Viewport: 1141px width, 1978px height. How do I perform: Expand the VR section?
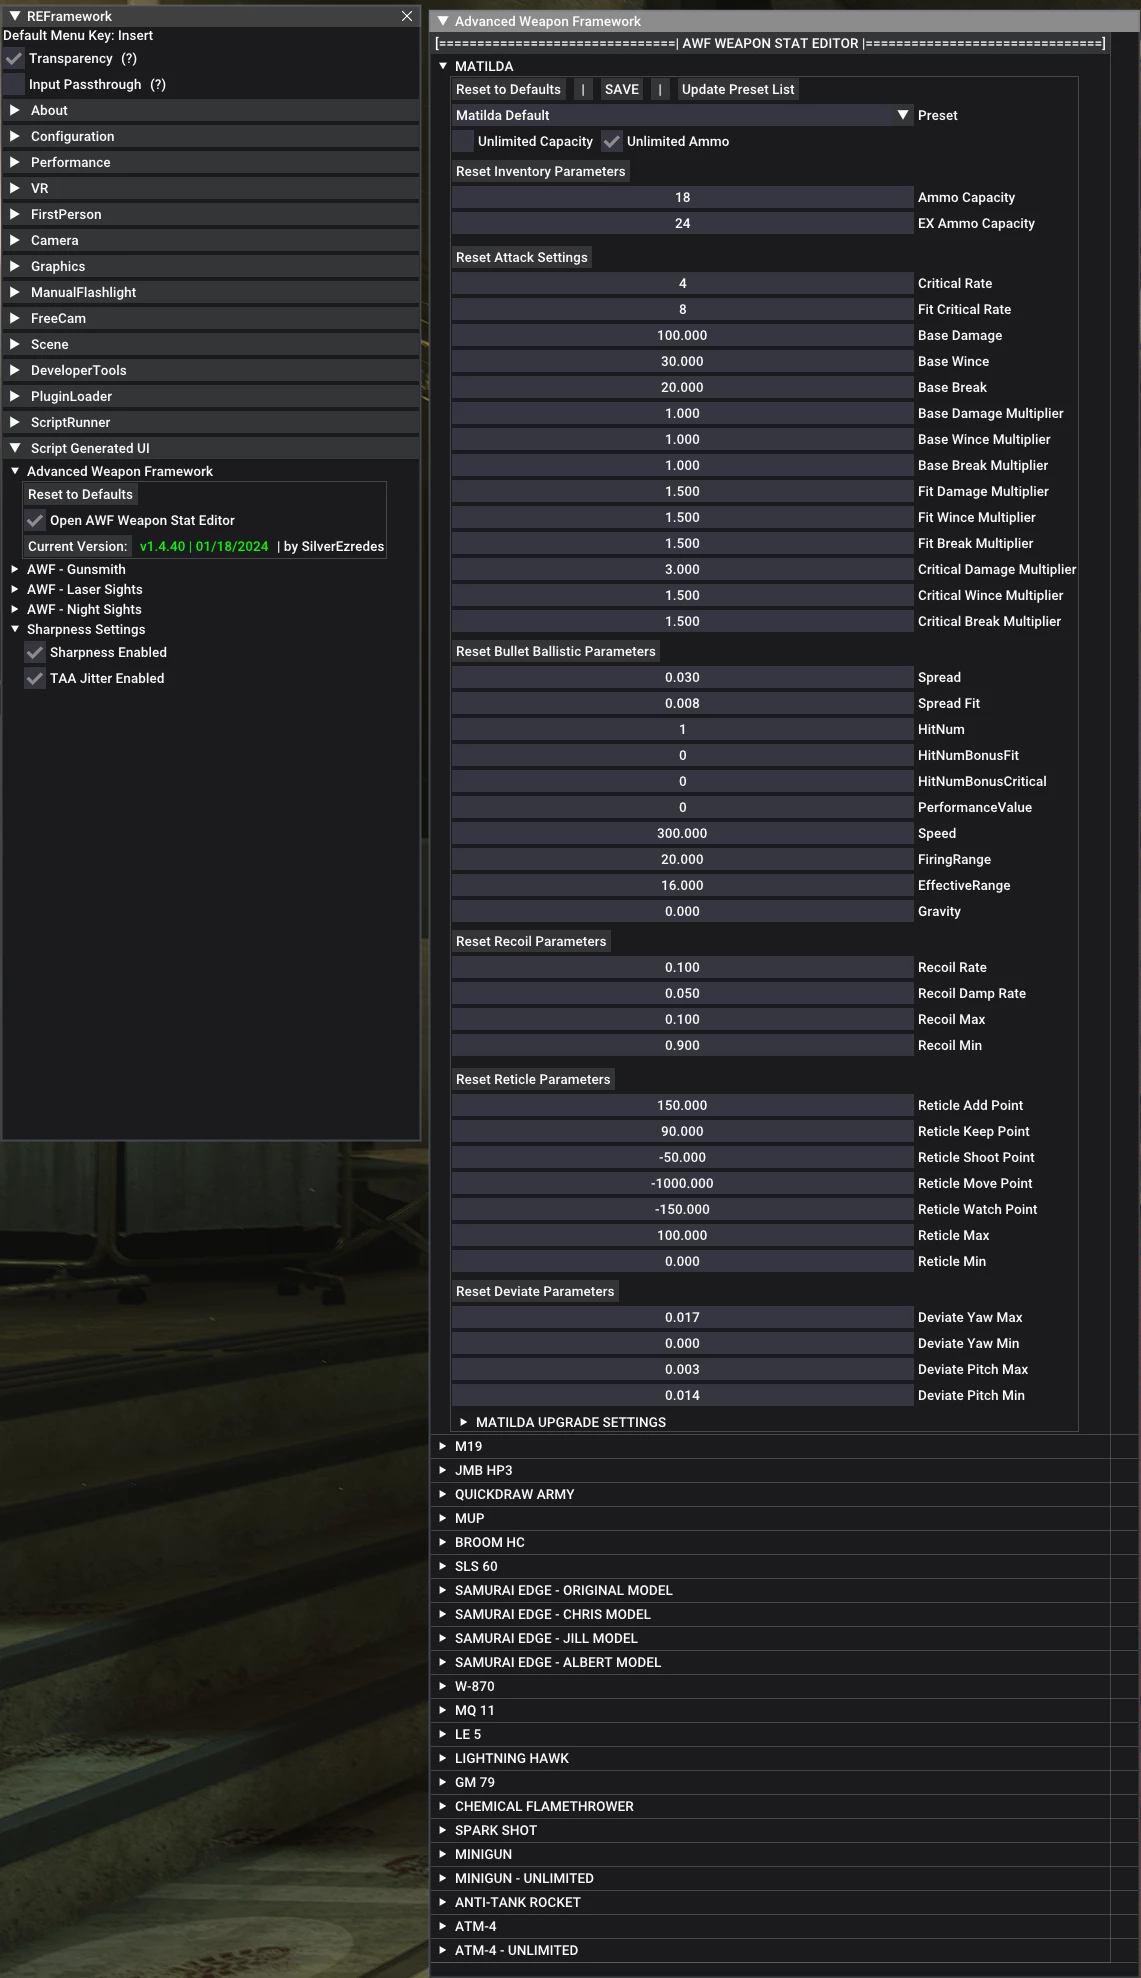coord(211,188)
